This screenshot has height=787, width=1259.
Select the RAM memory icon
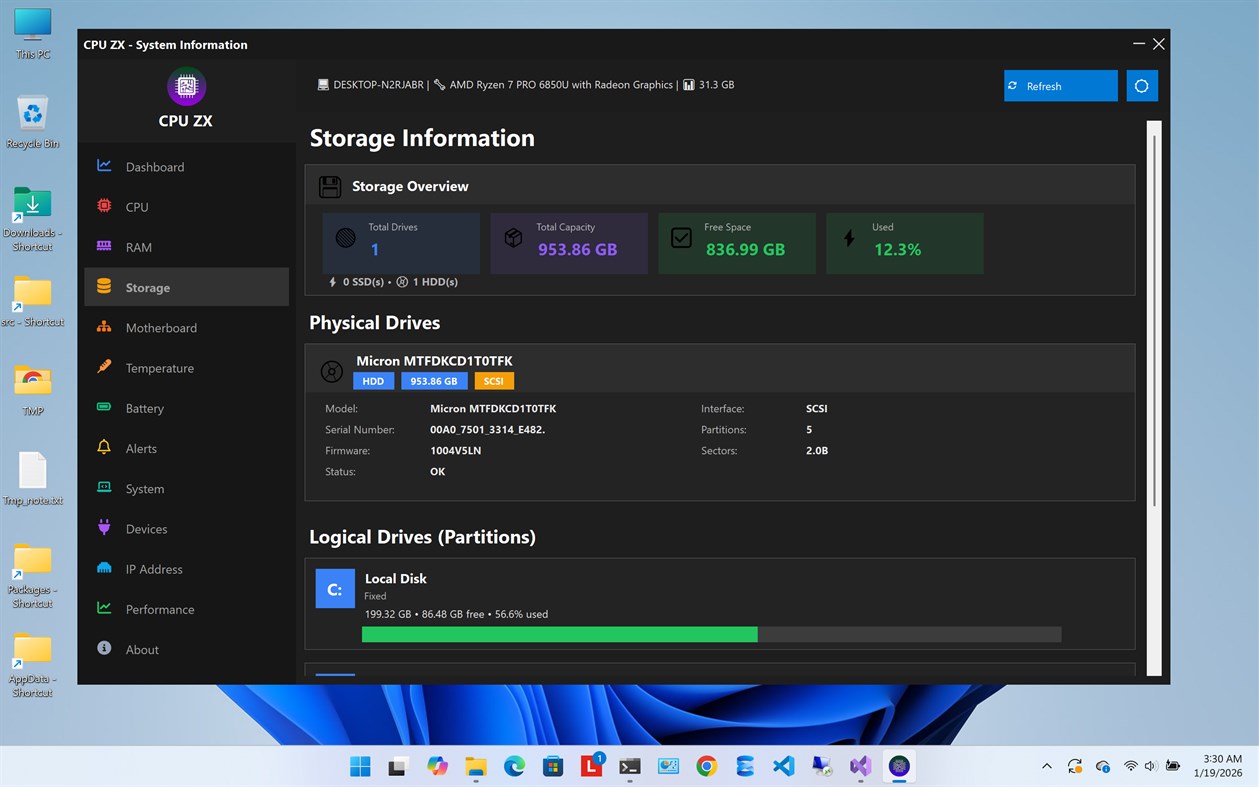coord(104,247)
